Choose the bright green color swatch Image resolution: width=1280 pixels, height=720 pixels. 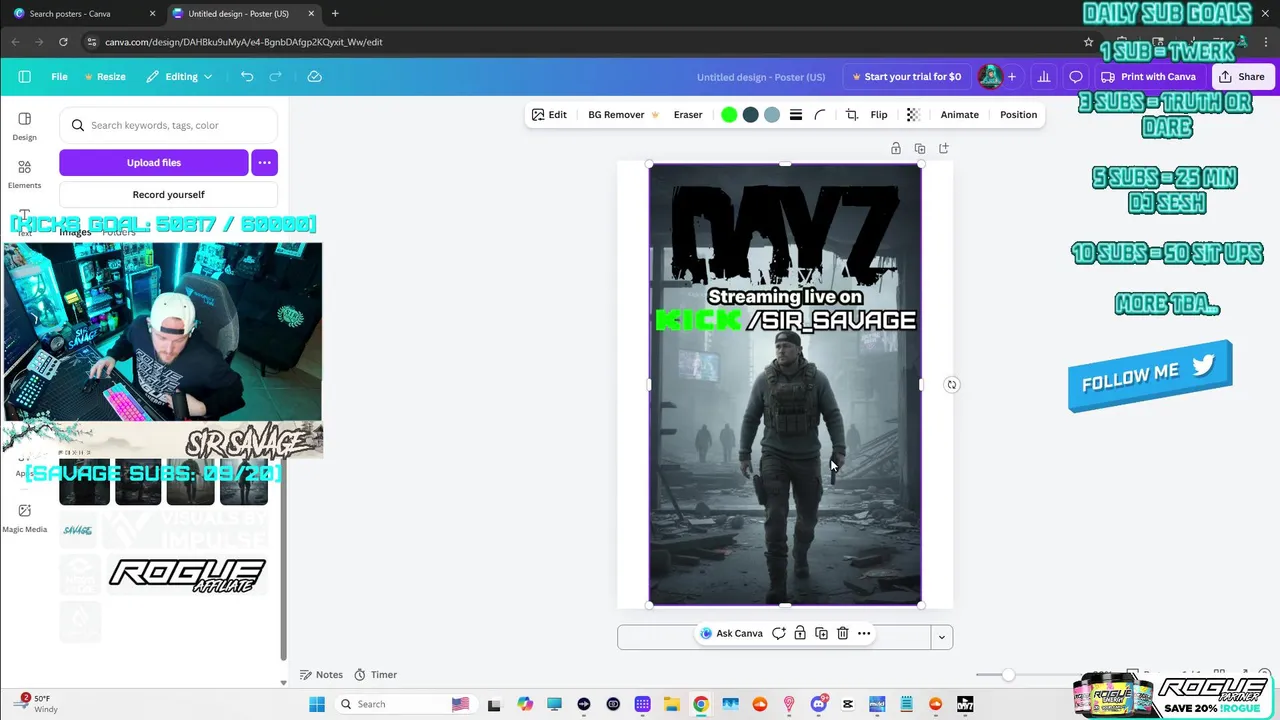(729, 115)
